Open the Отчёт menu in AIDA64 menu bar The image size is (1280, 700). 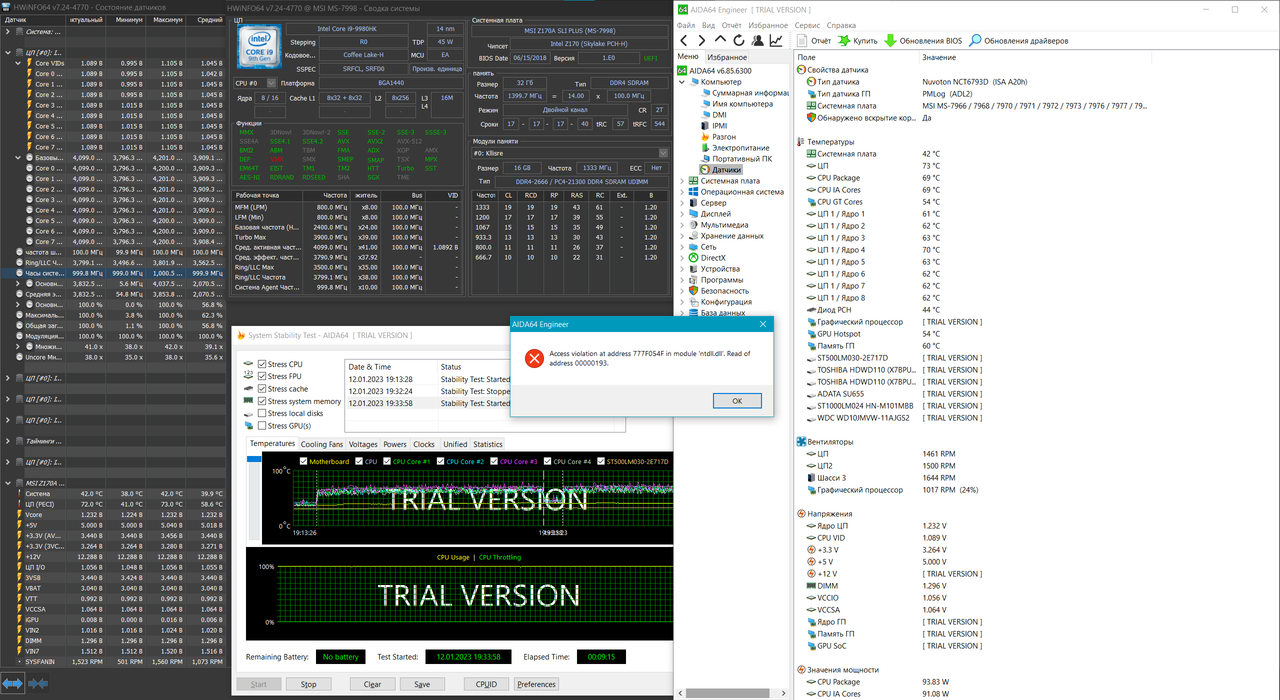[x=731, y=24]
